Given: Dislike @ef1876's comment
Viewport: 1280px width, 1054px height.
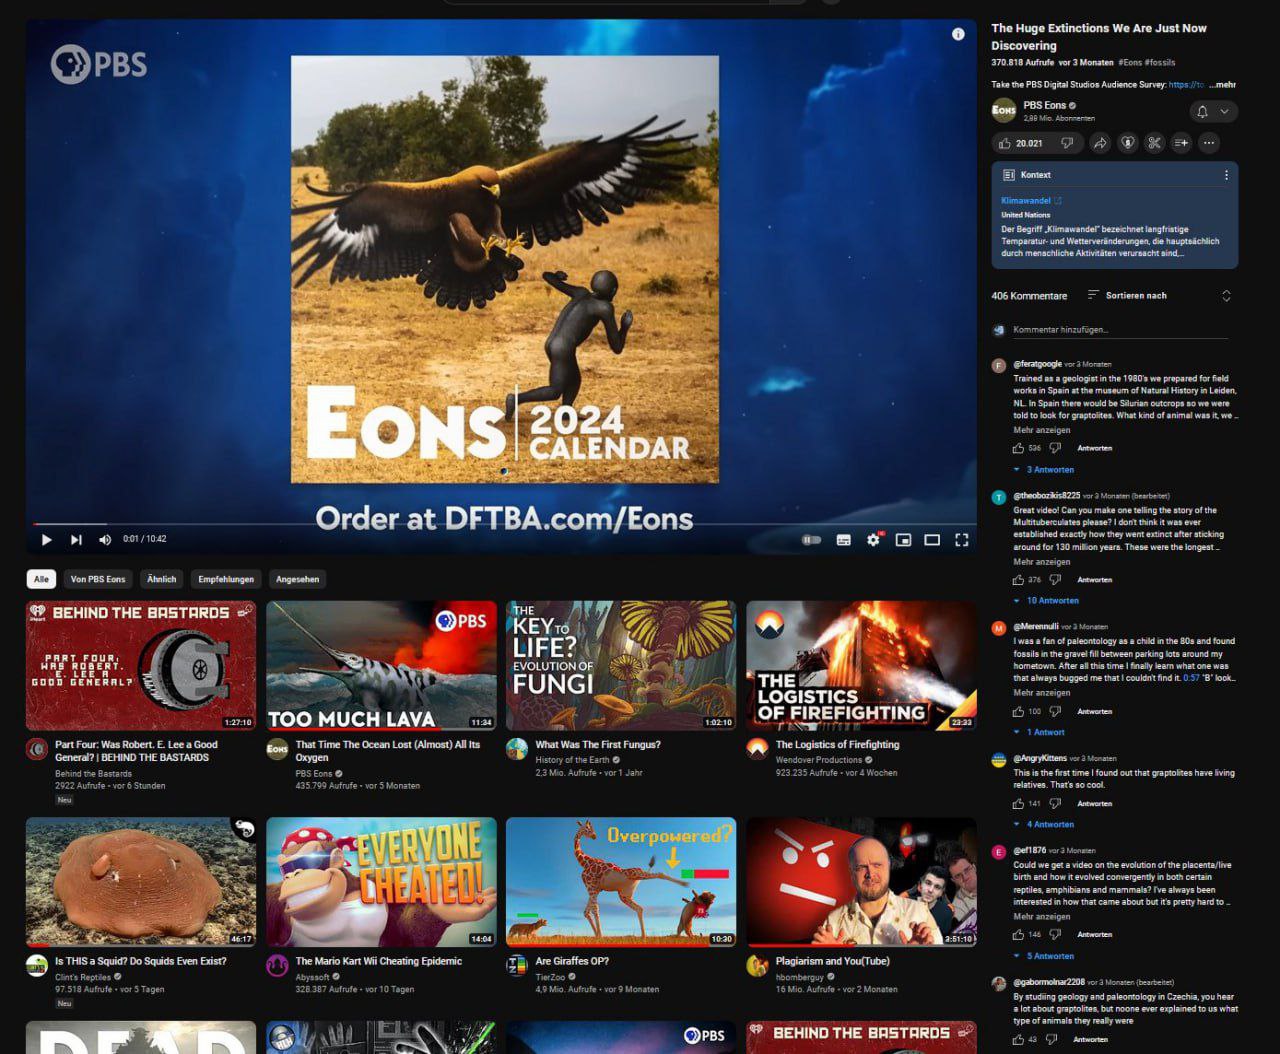Looking at the screenshot, I should [x=1055, y=934].
